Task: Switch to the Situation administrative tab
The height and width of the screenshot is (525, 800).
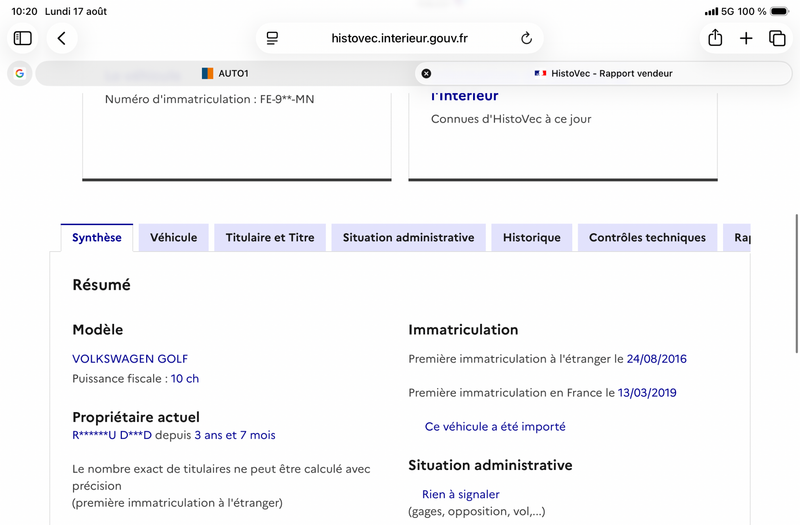Action: (409, 238)
